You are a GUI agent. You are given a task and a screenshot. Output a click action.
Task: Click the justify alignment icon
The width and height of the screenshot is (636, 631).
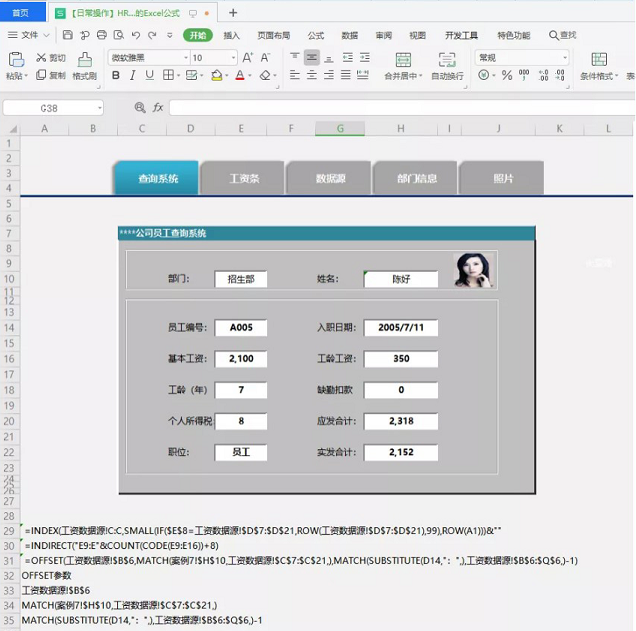[x=346, y=75]
